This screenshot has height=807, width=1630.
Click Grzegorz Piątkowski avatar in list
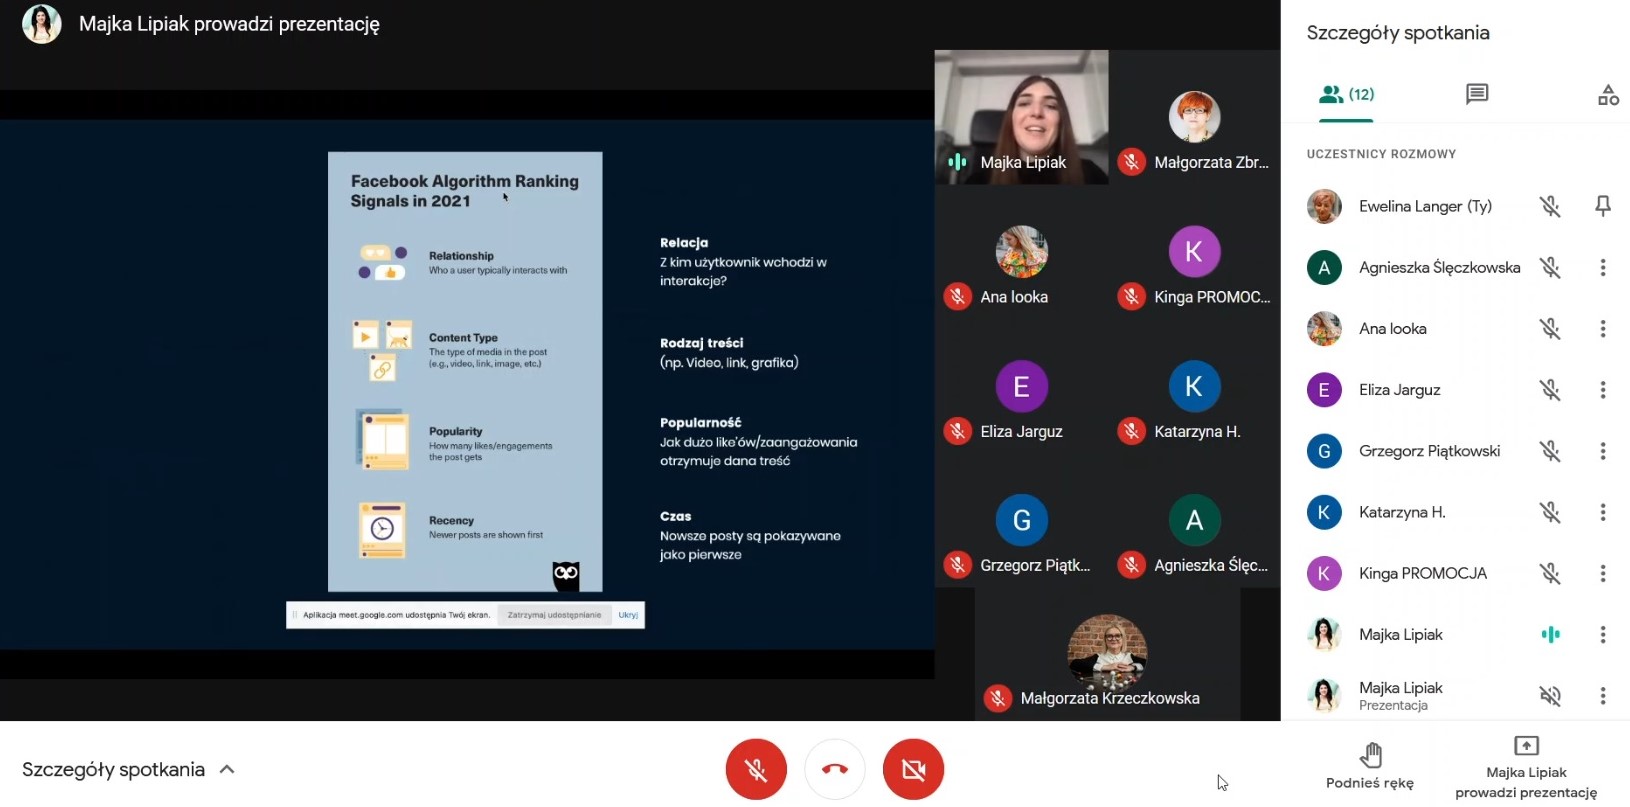coord(1324,451)
